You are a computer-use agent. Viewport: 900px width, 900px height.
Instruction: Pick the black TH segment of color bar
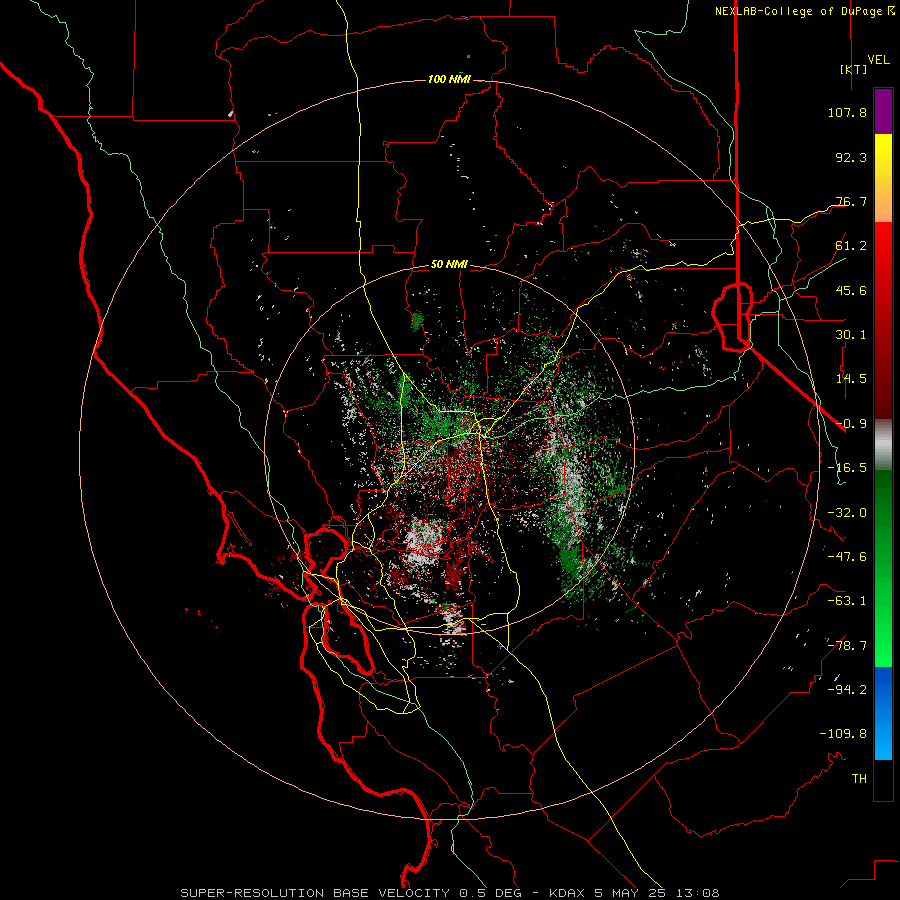click(883, 780)
